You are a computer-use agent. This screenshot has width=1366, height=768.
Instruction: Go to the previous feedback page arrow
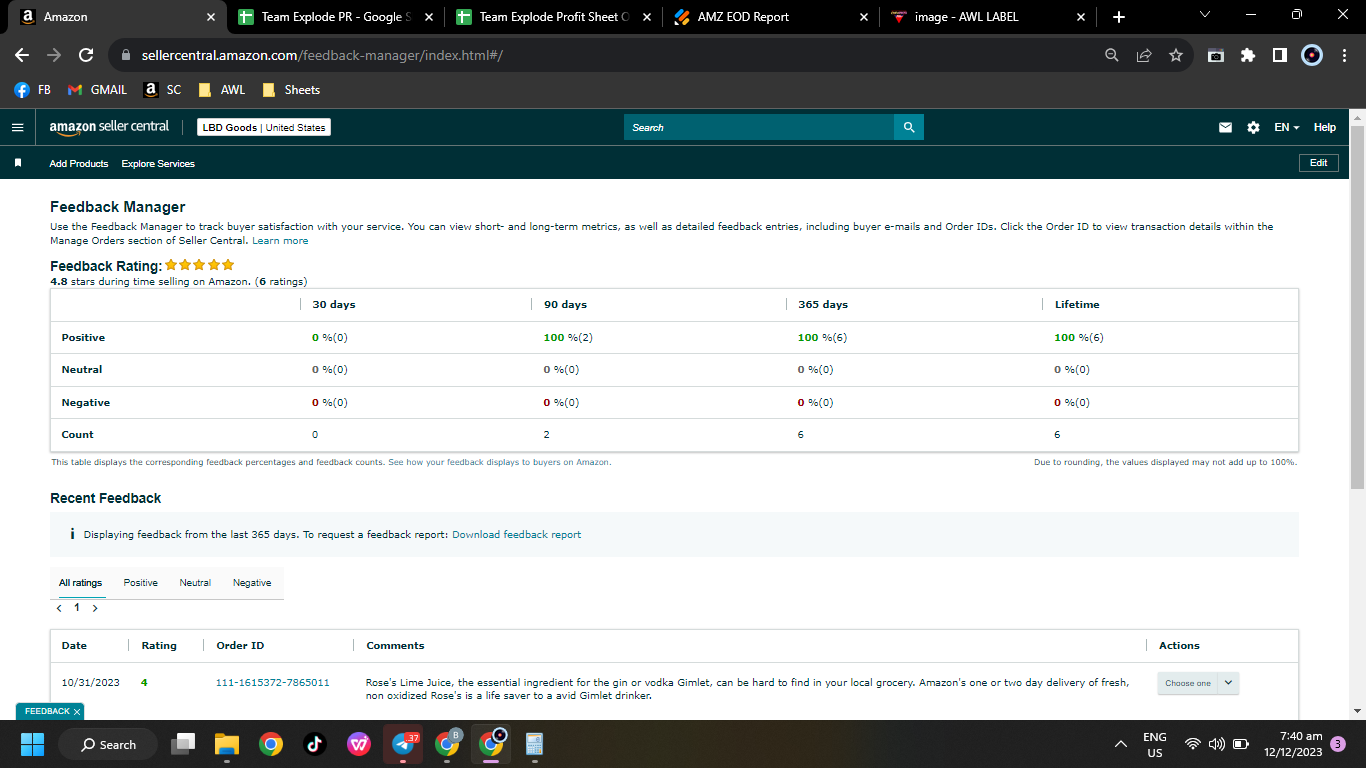coord(59,608)
